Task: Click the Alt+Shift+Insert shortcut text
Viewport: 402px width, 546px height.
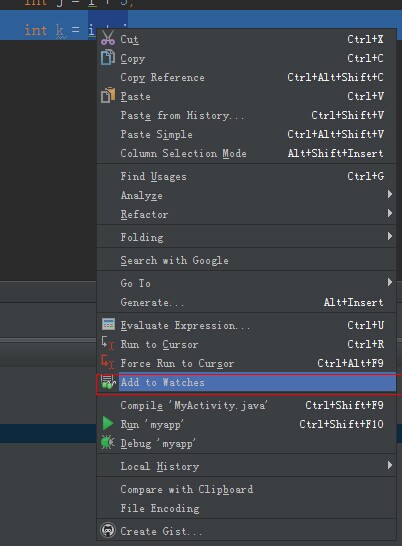Action: click(x=335, y=153)
